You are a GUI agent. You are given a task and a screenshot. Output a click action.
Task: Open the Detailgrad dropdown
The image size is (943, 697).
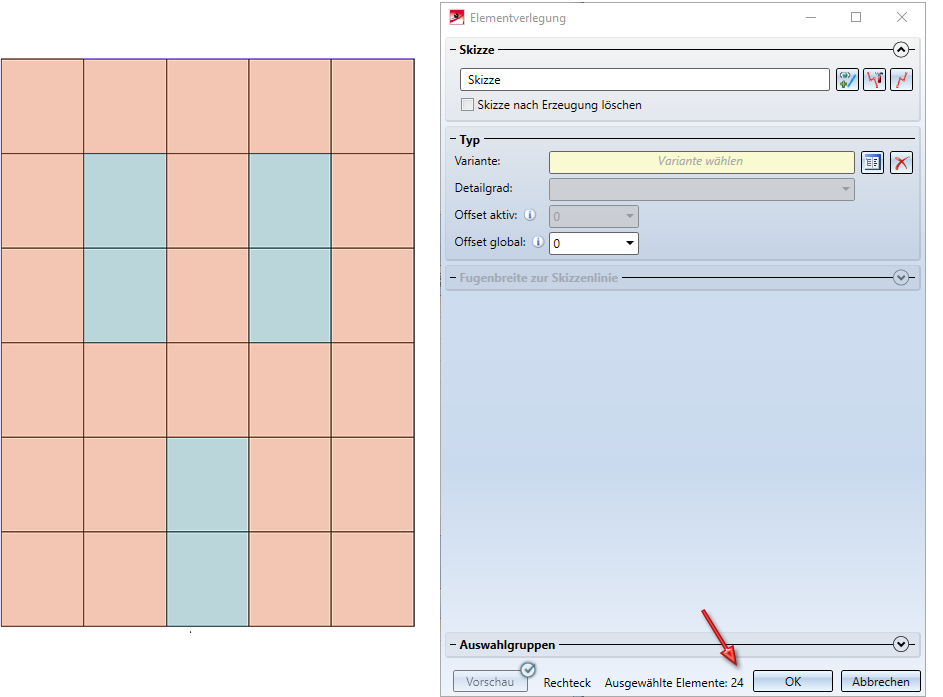[x=701, y=189]
